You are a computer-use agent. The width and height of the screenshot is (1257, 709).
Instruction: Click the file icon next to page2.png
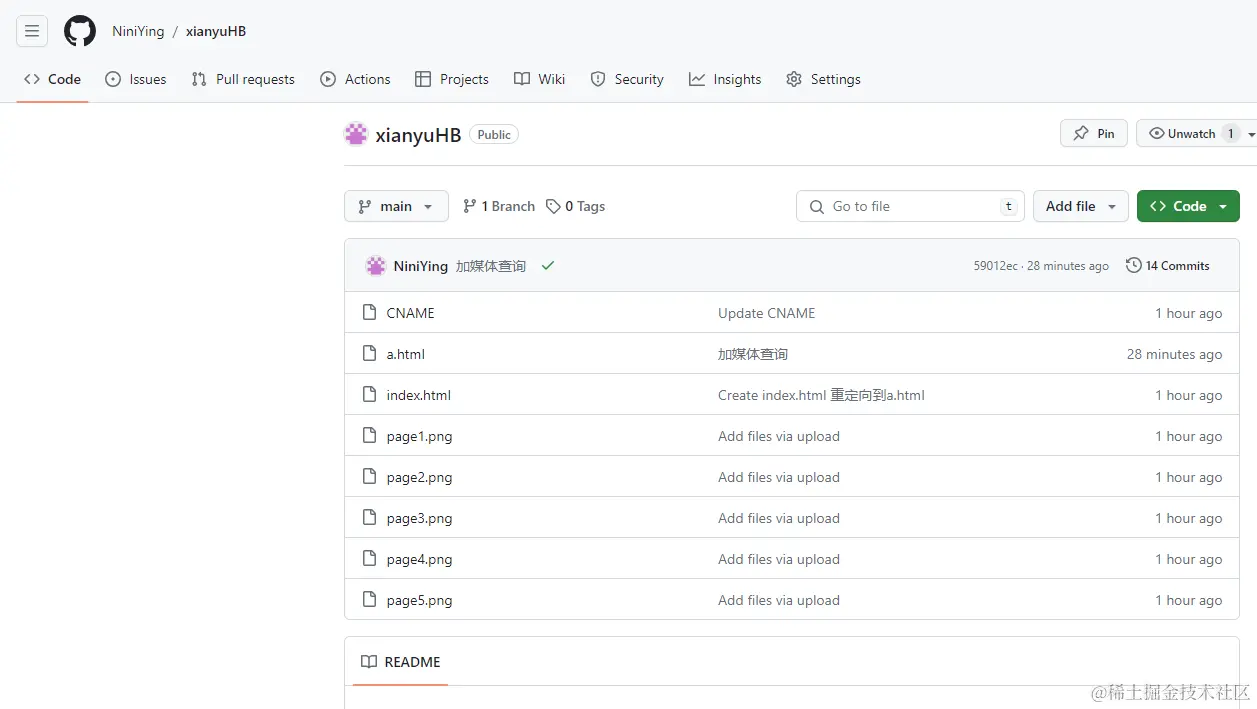point(370,477)
